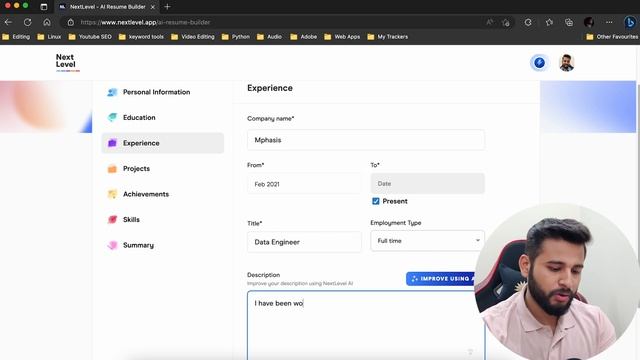The image size is (640, 360).
Task: Click the NextLevel logo
Action: pos(67,62)
